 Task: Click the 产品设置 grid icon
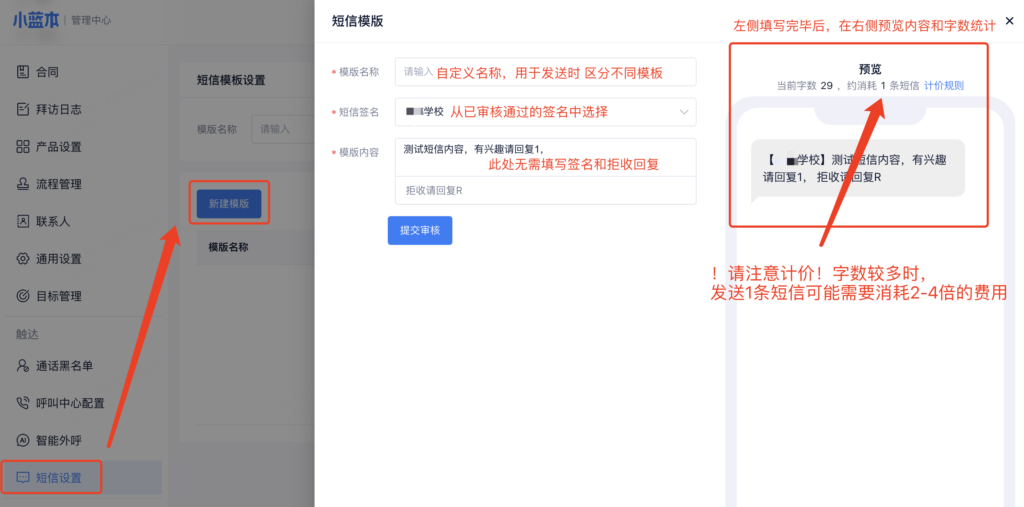click(23, 147)
